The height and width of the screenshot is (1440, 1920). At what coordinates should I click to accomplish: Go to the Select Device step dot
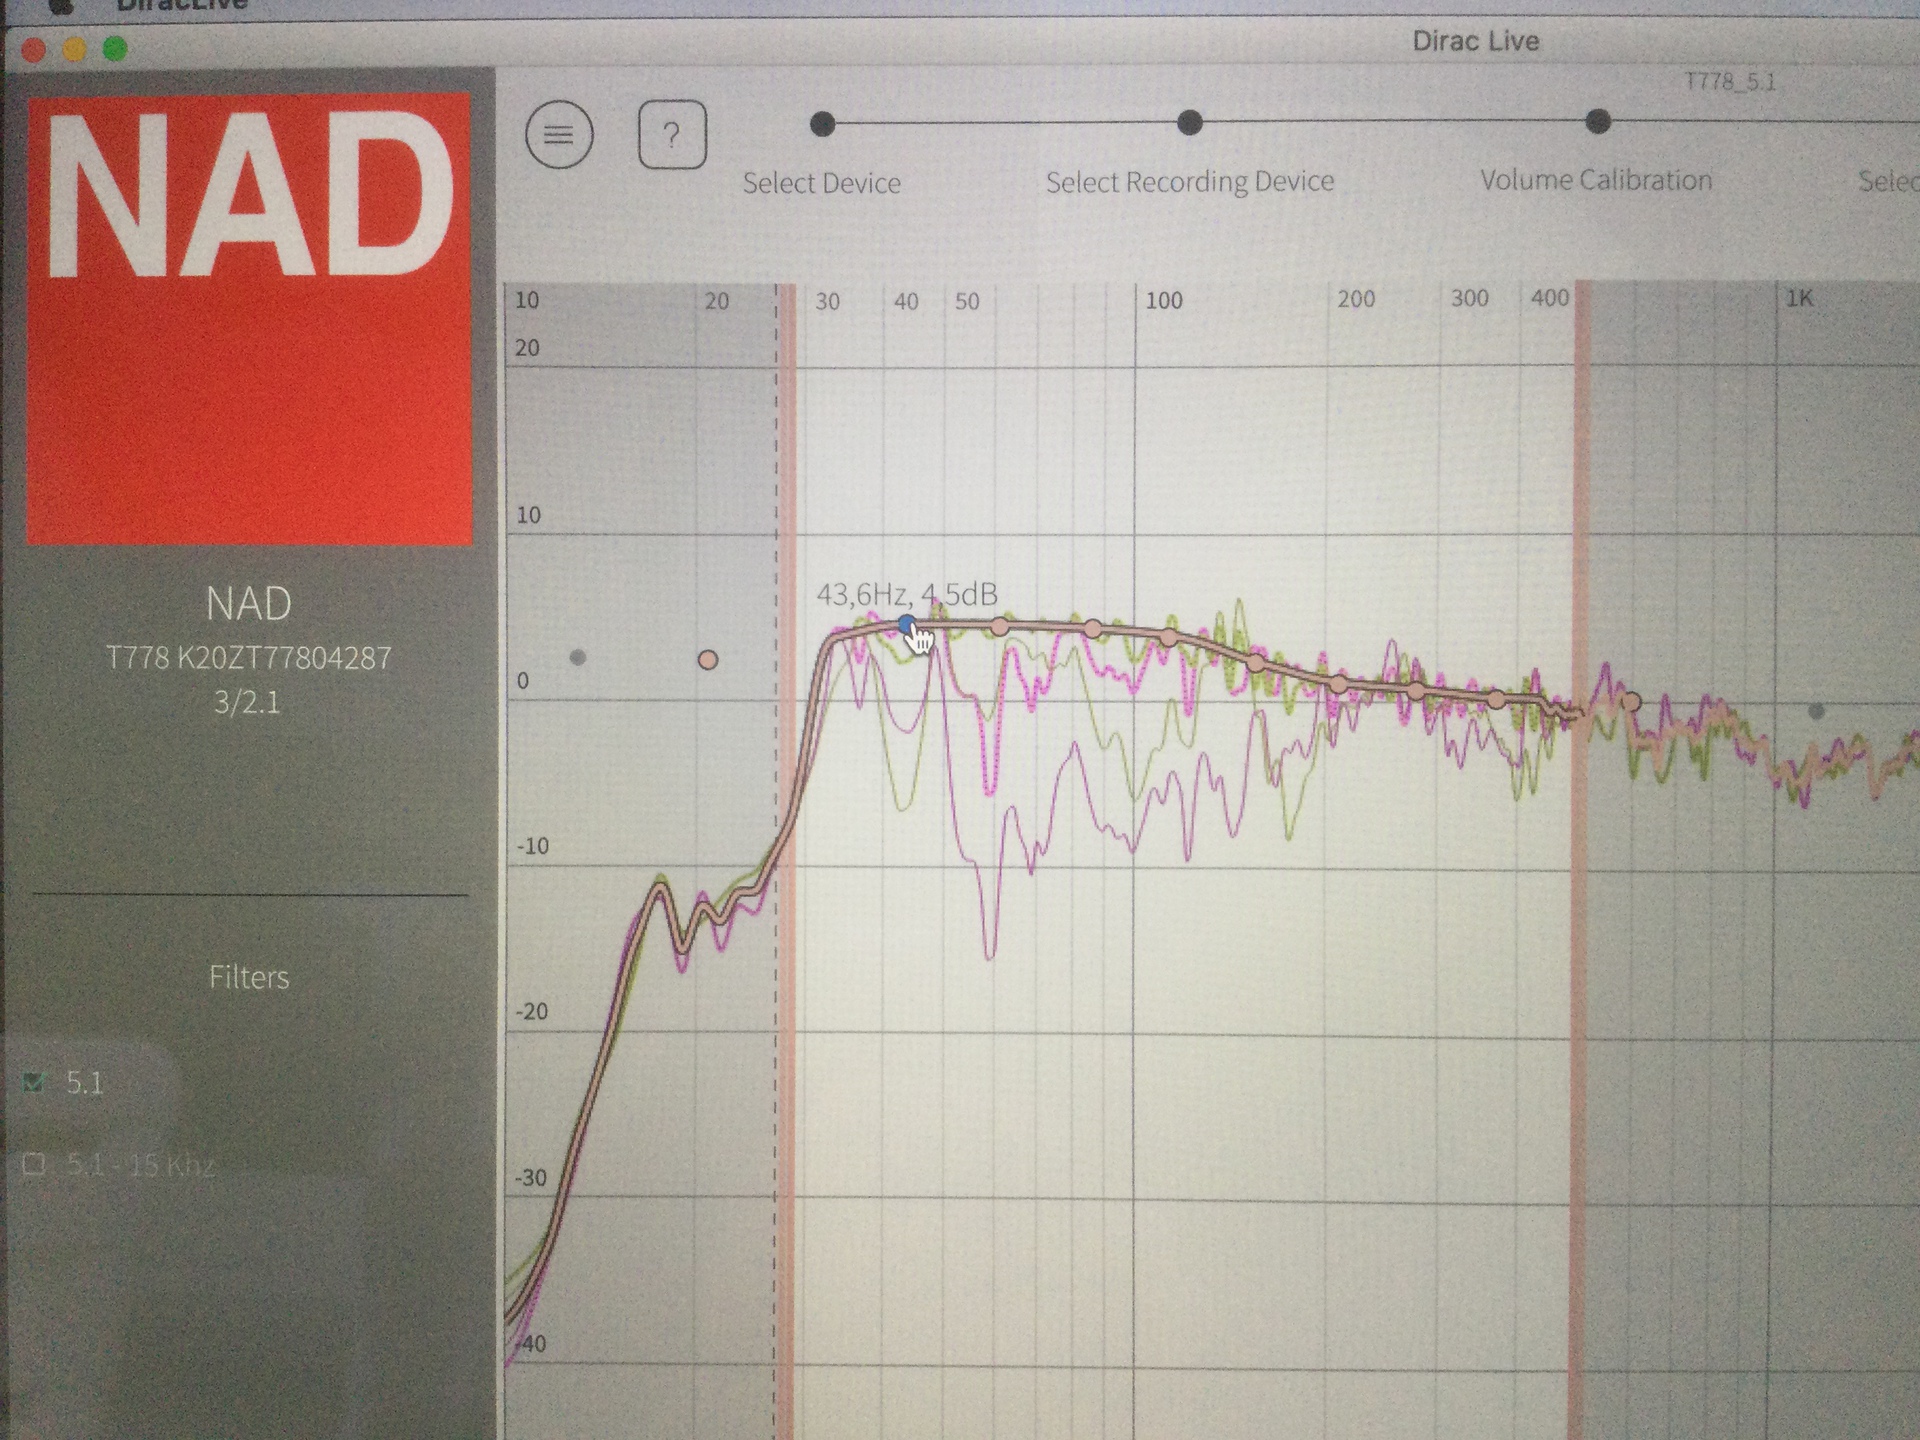(822, 124)
